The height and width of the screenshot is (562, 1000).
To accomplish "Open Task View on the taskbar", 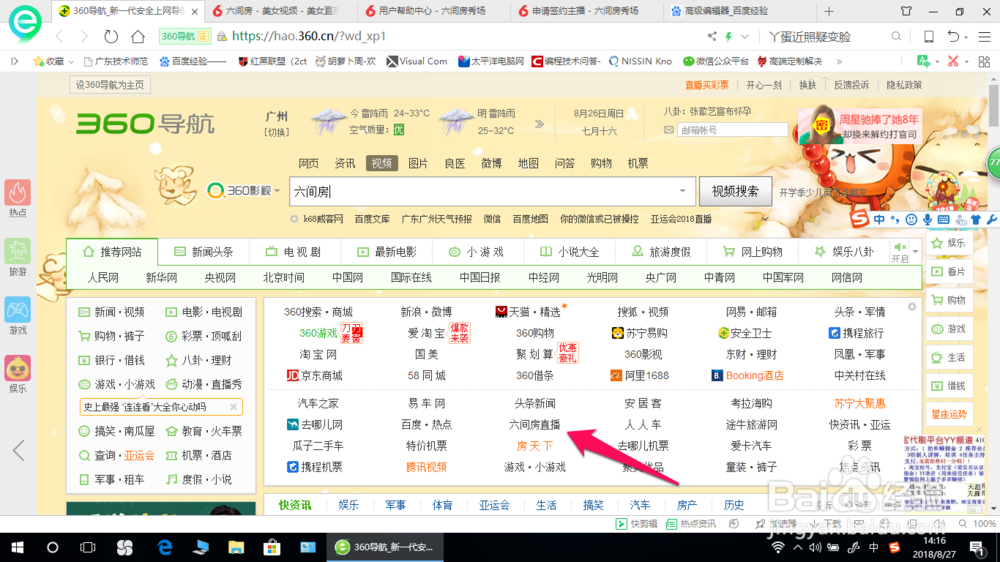I will [87, 547].
